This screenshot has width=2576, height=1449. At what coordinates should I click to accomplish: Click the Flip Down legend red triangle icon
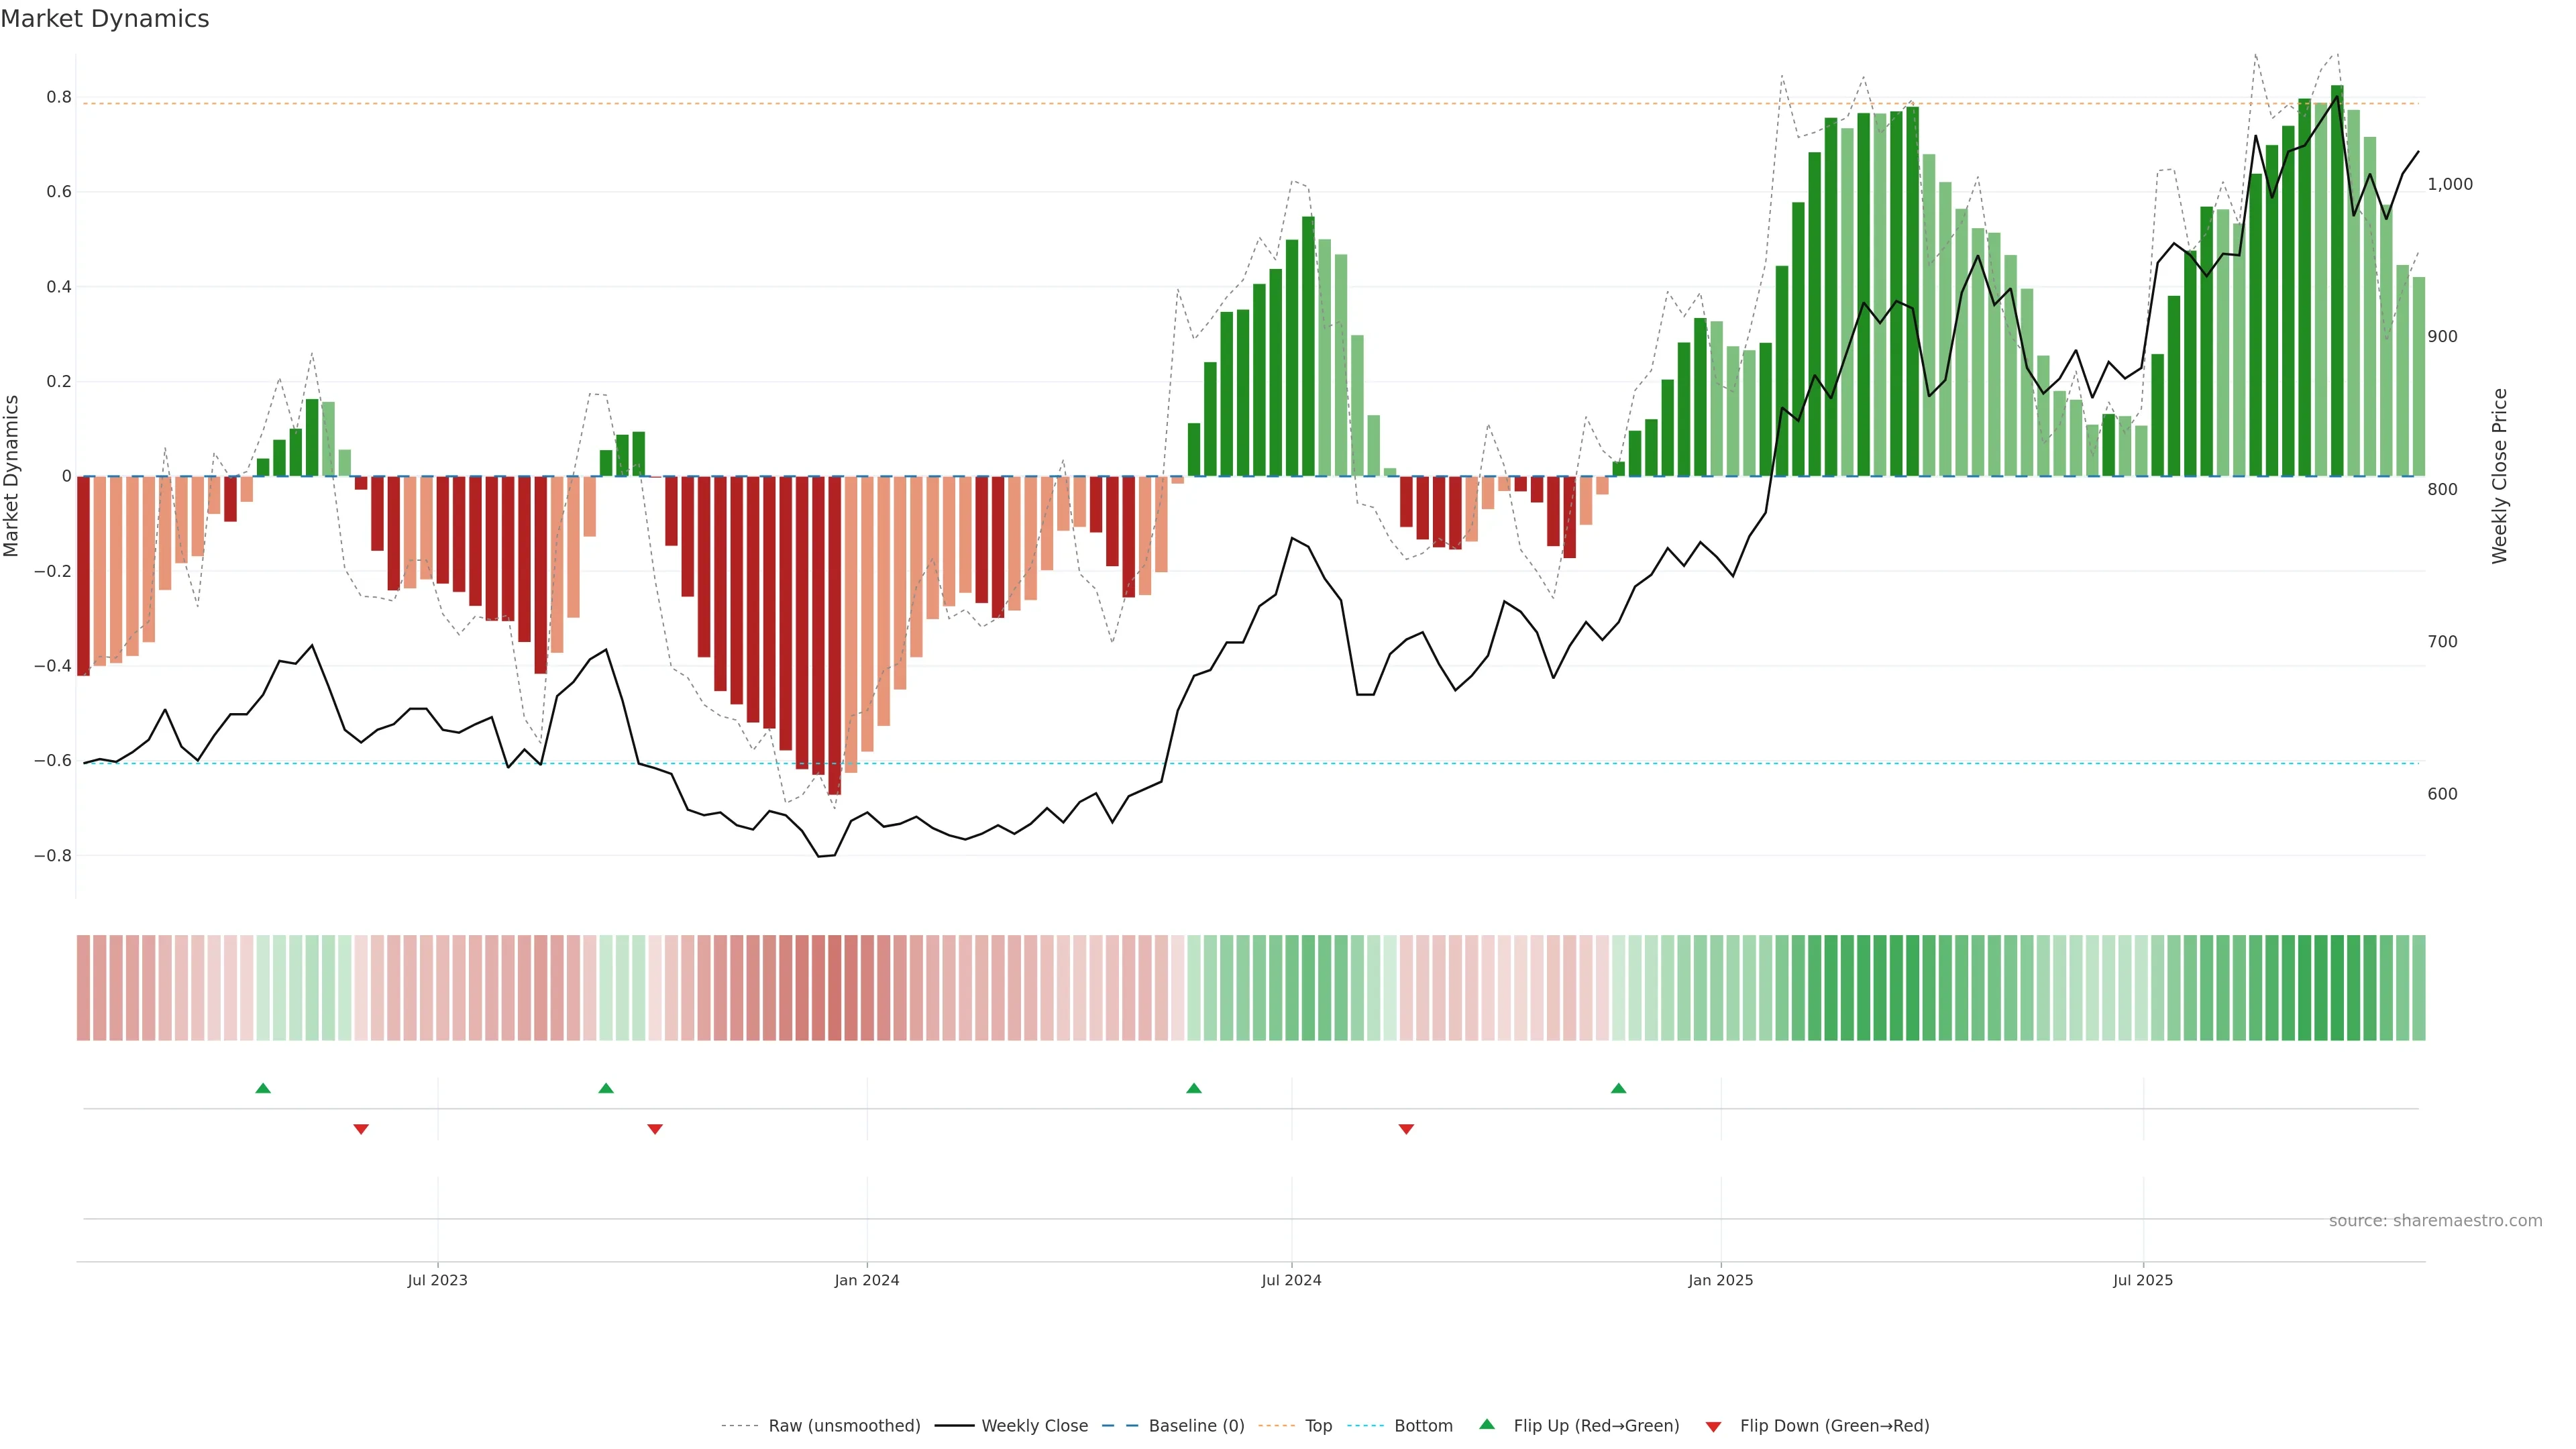pos(1713,1426)
